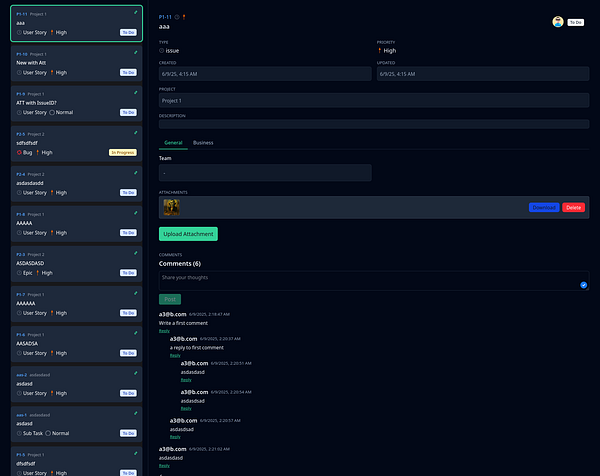The image size is (600, 476).
Task: Click the blue check icon in comment box
Action: (x=584, y=285)
